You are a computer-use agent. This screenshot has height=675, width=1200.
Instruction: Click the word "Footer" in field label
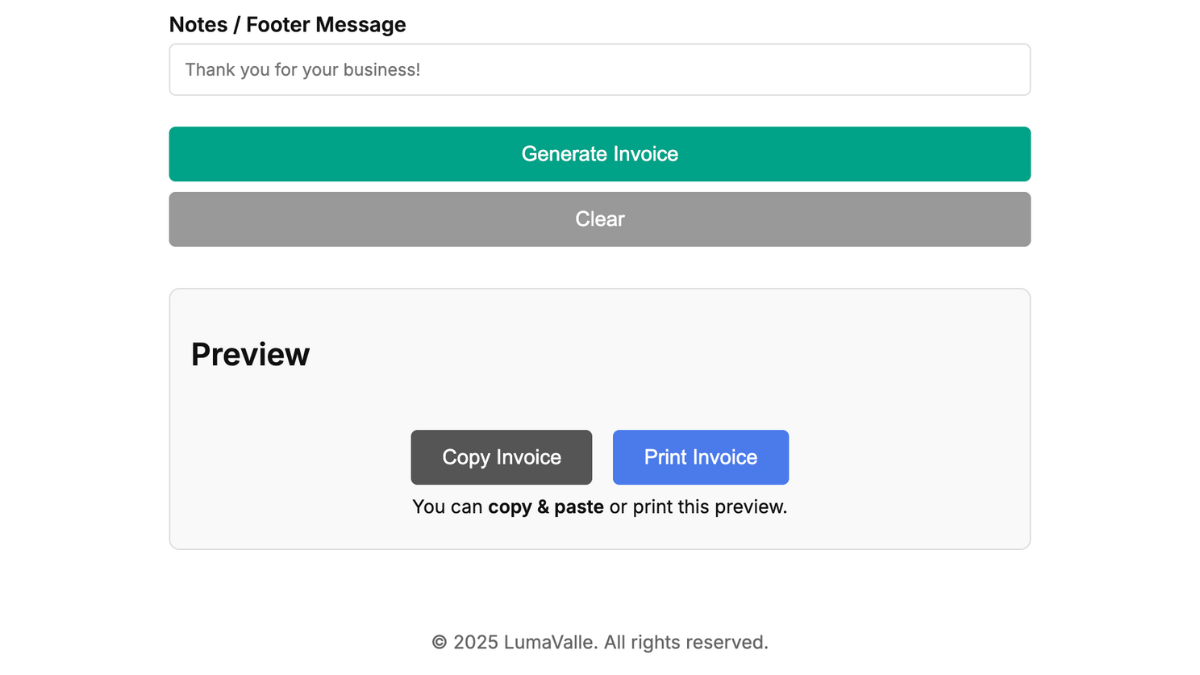[277, 25]
